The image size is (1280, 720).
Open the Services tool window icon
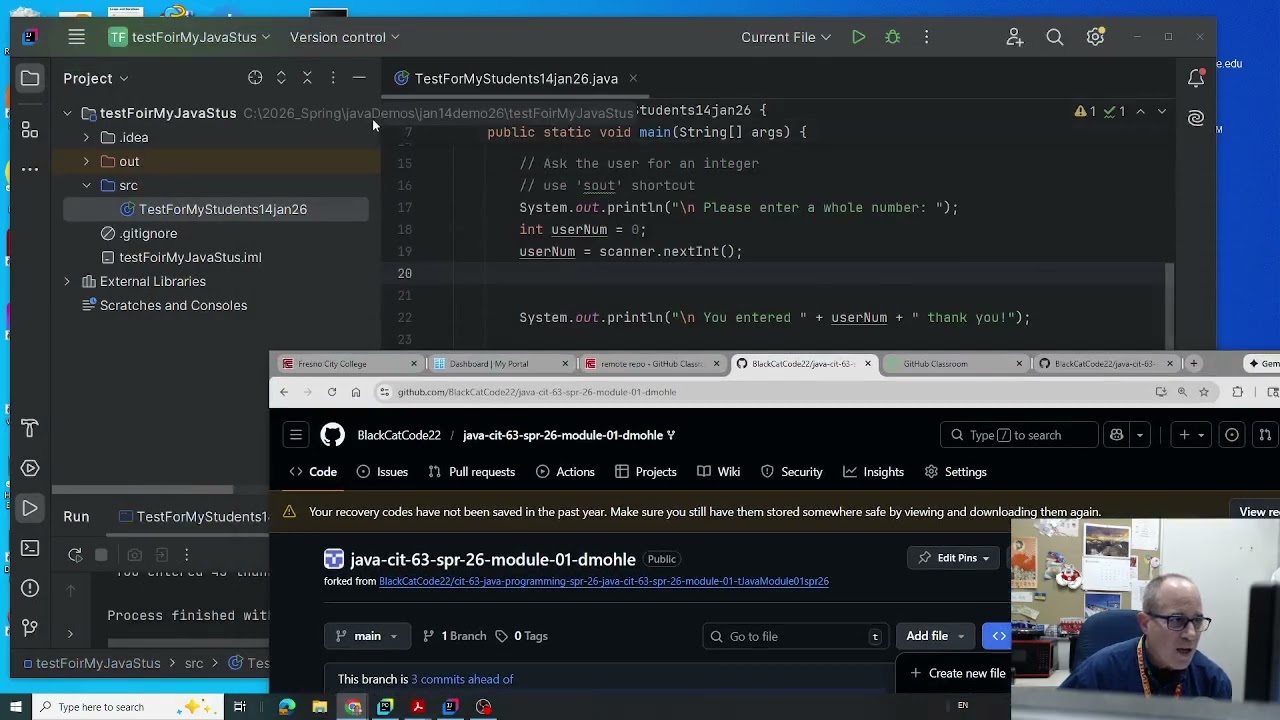point(30,468)
